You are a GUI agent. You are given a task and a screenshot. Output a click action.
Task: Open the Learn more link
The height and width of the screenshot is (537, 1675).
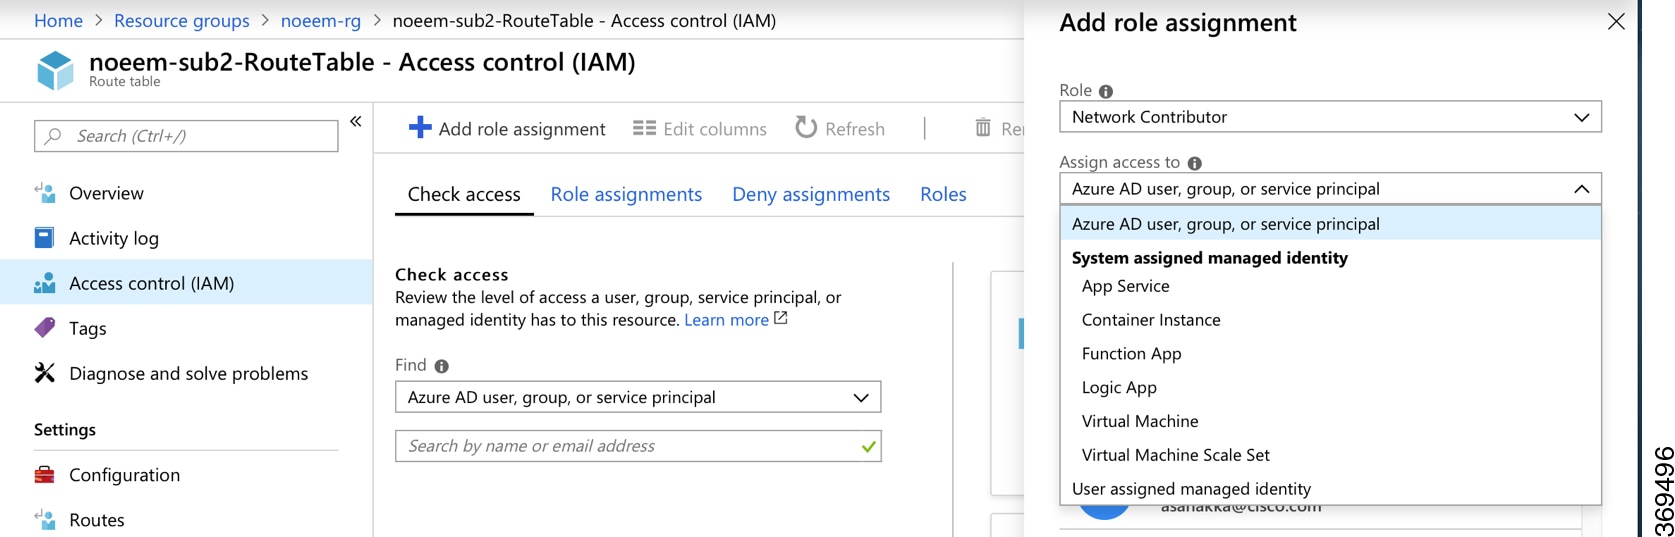point(726,320)
